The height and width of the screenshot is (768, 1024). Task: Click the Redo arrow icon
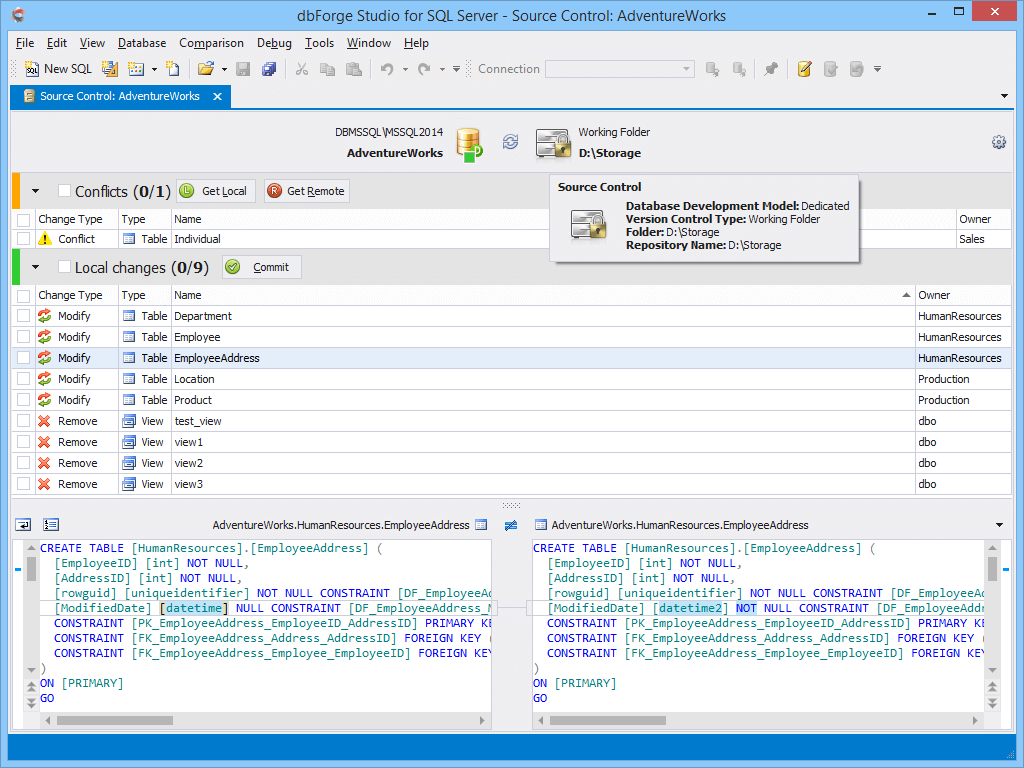pos(424,69)
